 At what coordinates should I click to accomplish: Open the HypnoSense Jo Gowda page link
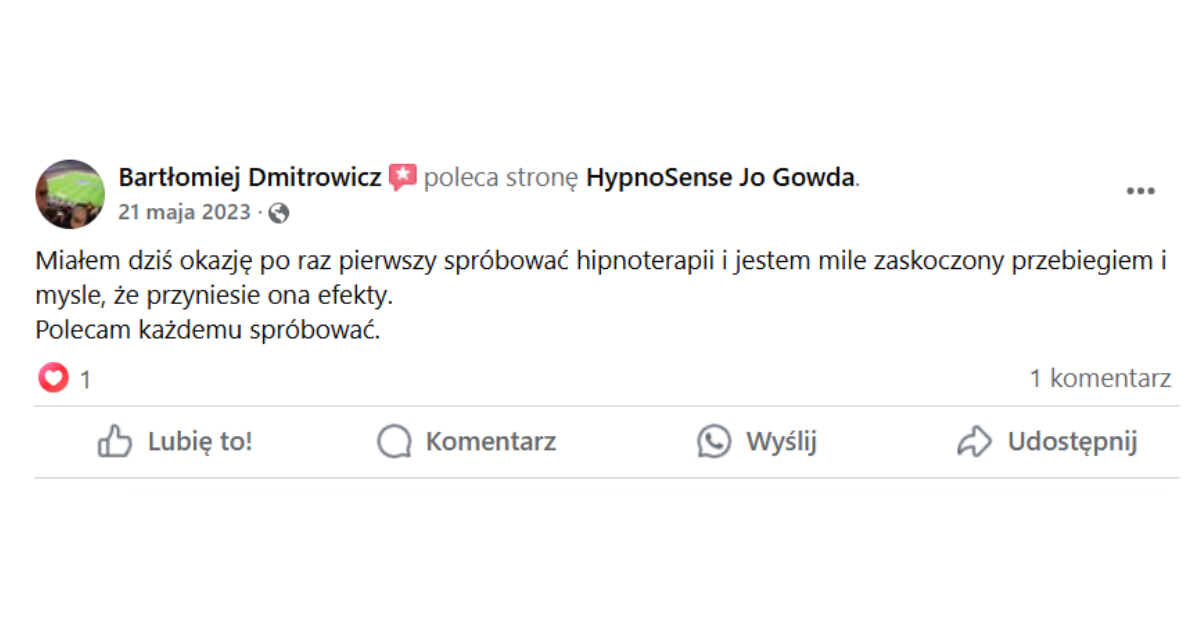point(720,178)
